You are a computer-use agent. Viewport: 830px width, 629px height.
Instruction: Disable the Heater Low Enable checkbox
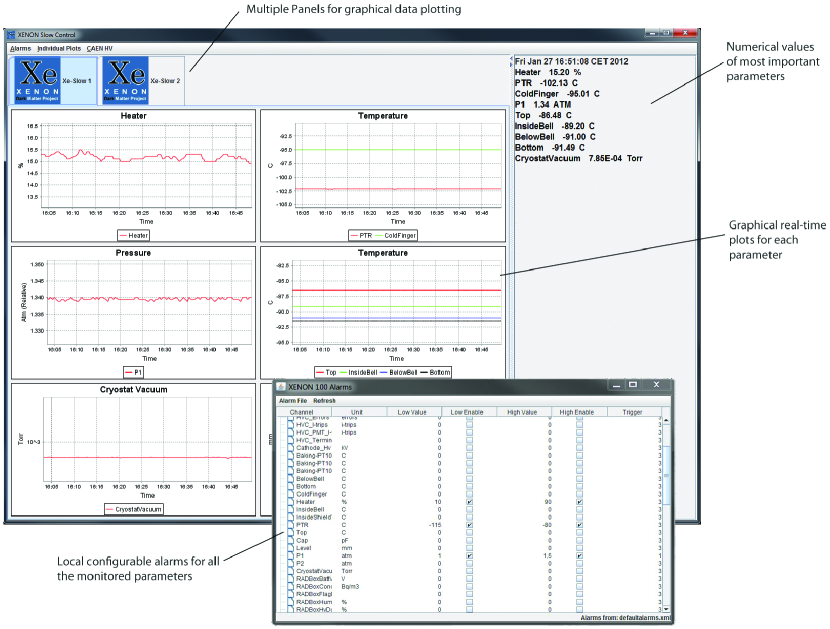(470, 502)
